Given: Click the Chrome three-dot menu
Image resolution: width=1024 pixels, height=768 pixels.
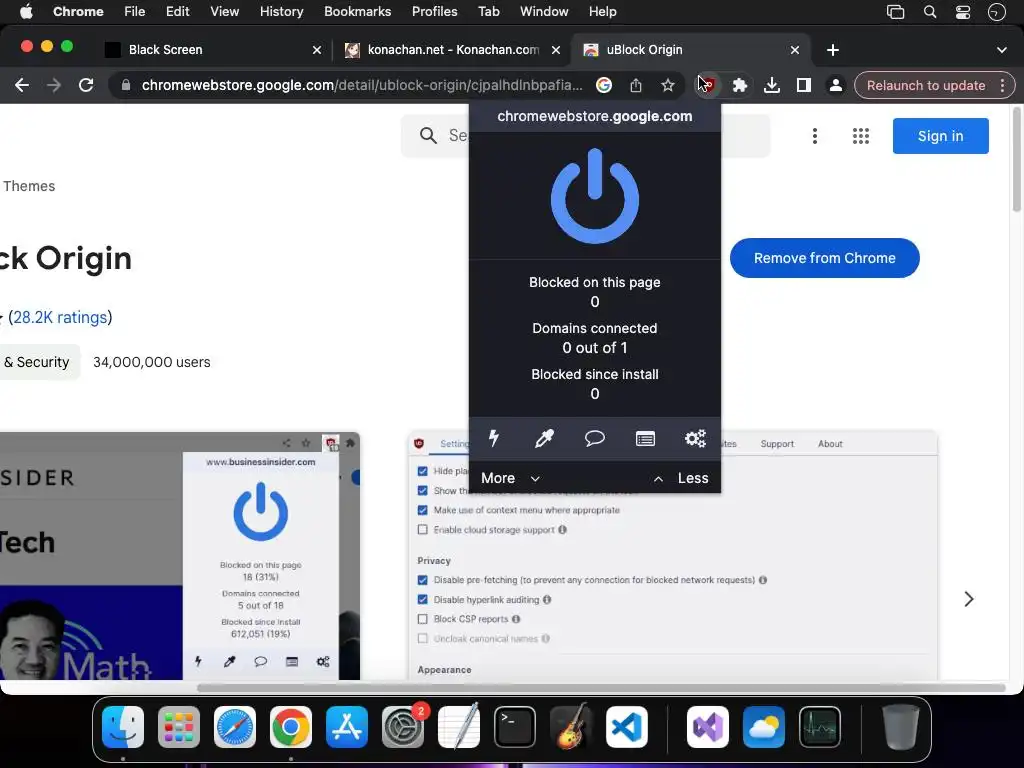Looking at the screenshot, I should tap(1002, 85).
